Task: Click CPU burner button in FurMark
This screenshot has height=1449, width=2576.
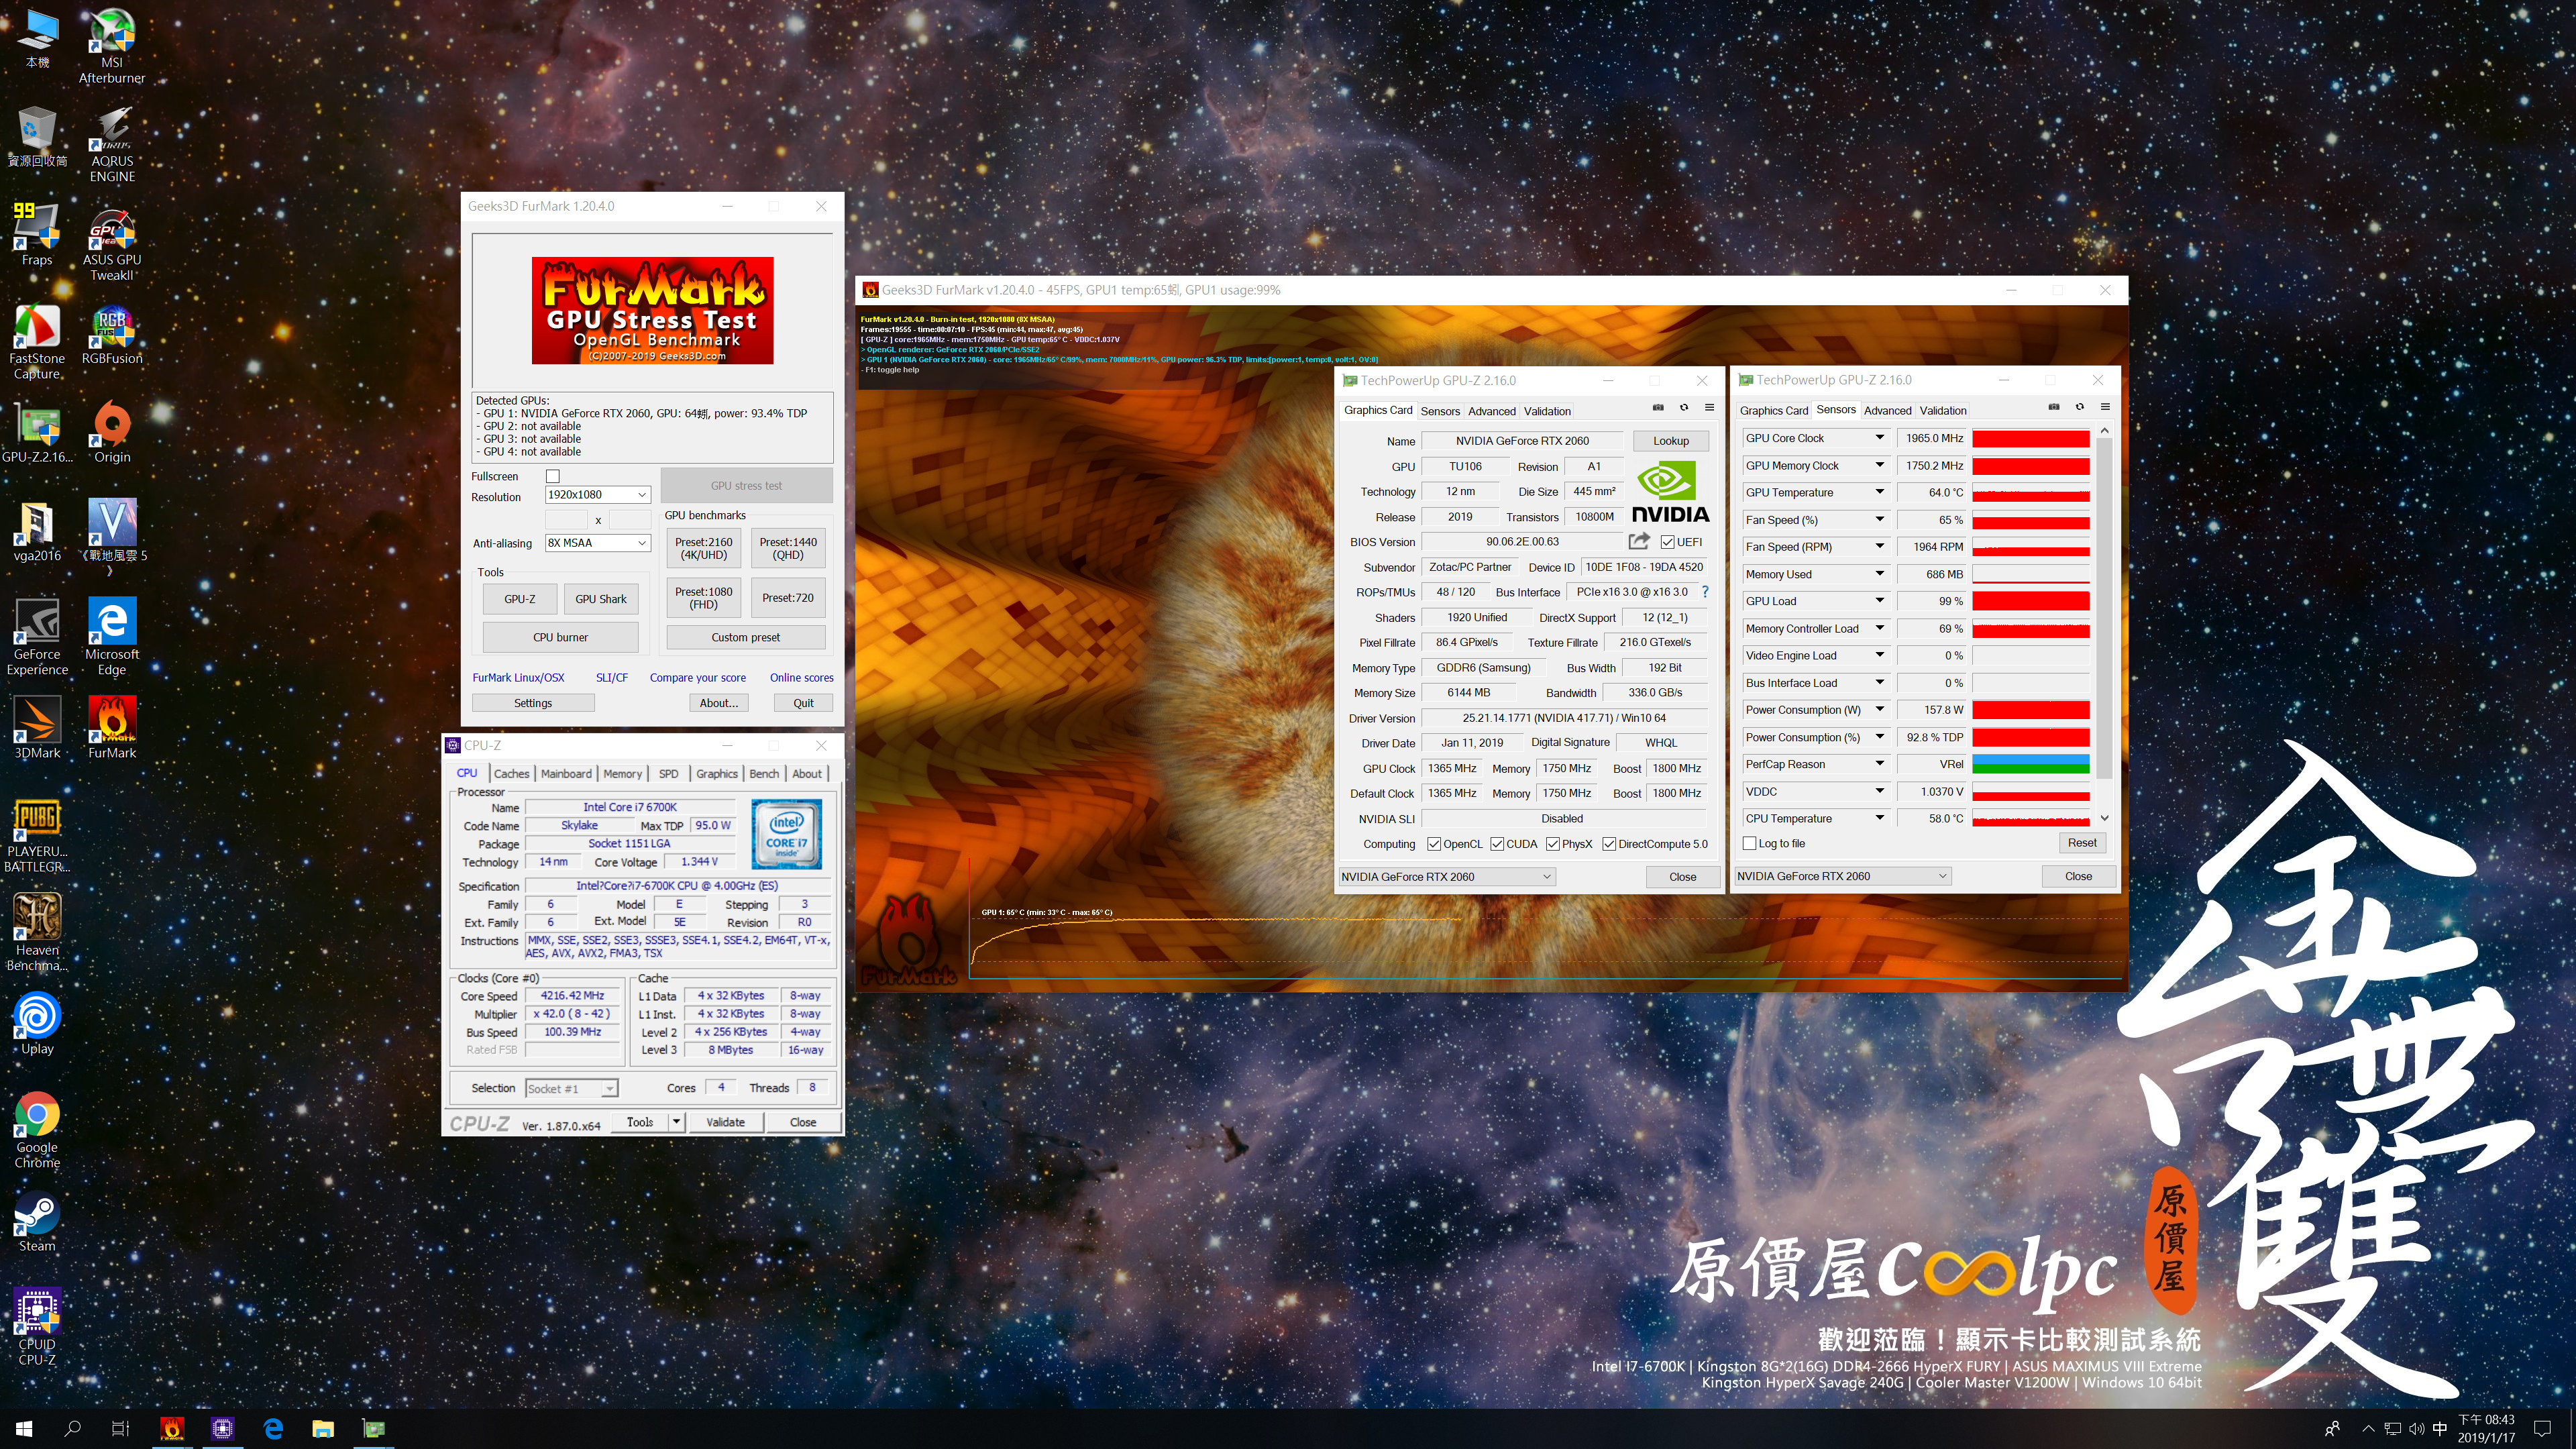Action: pyautogui.click(x=560, y=637)
